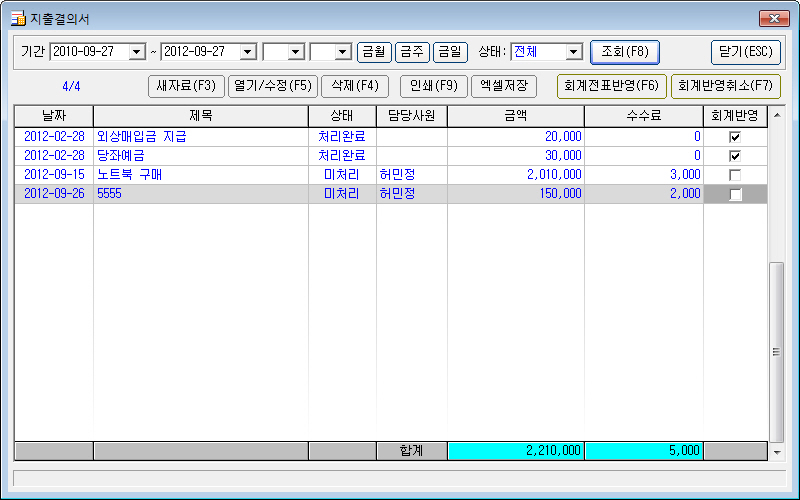Click the 상태 column header
The height and width of the screenshot is (500, 800).
coord(342,116)
